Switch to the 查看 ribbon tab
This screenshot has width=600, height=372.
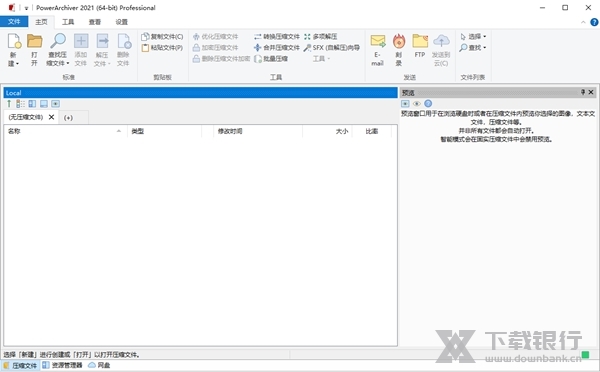tap(95, 22)
